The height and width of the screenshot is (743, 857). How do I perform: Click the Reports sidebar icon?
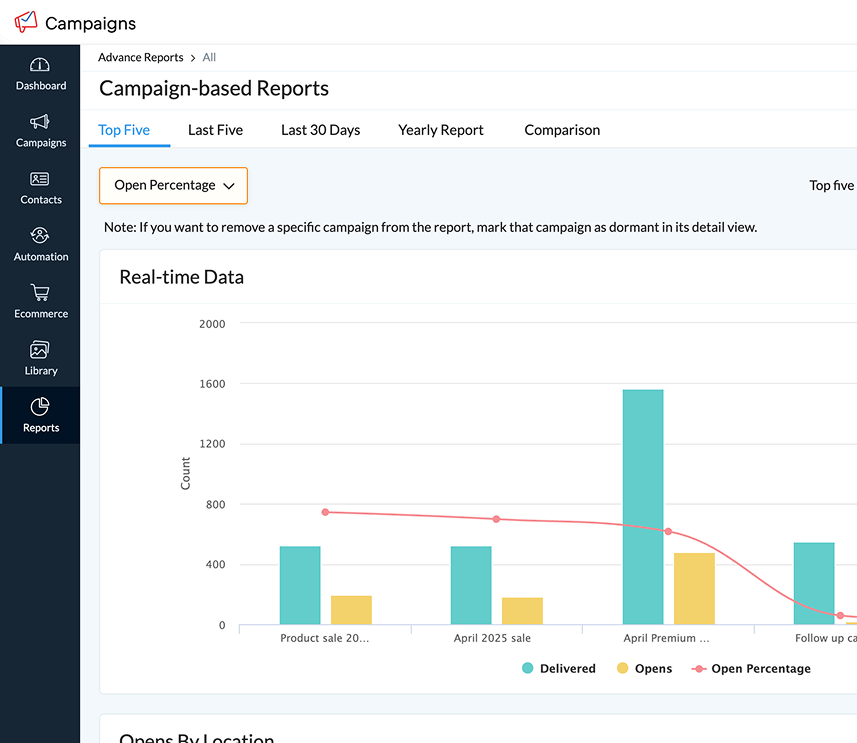pos(40,415)
